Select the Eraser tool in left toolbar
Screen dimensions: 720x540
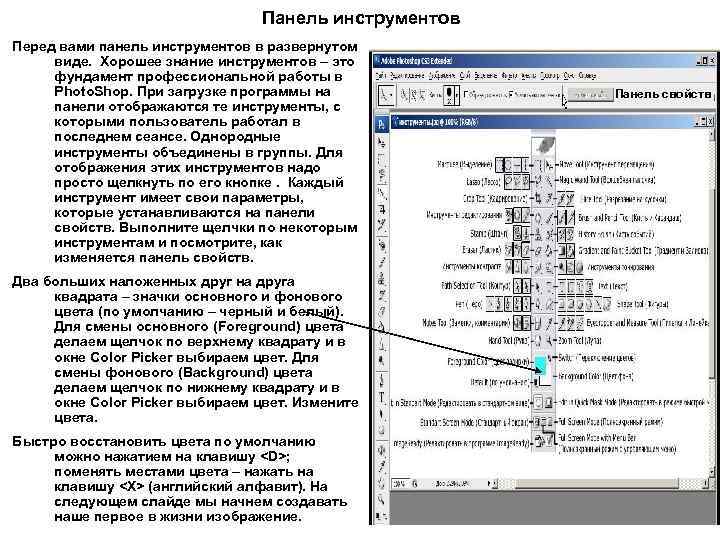(x=381, y=311)
